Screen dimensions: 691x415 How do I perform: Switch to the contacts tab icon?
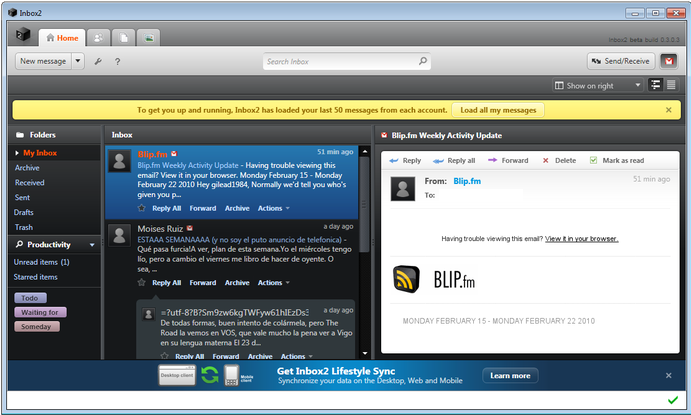98,38
